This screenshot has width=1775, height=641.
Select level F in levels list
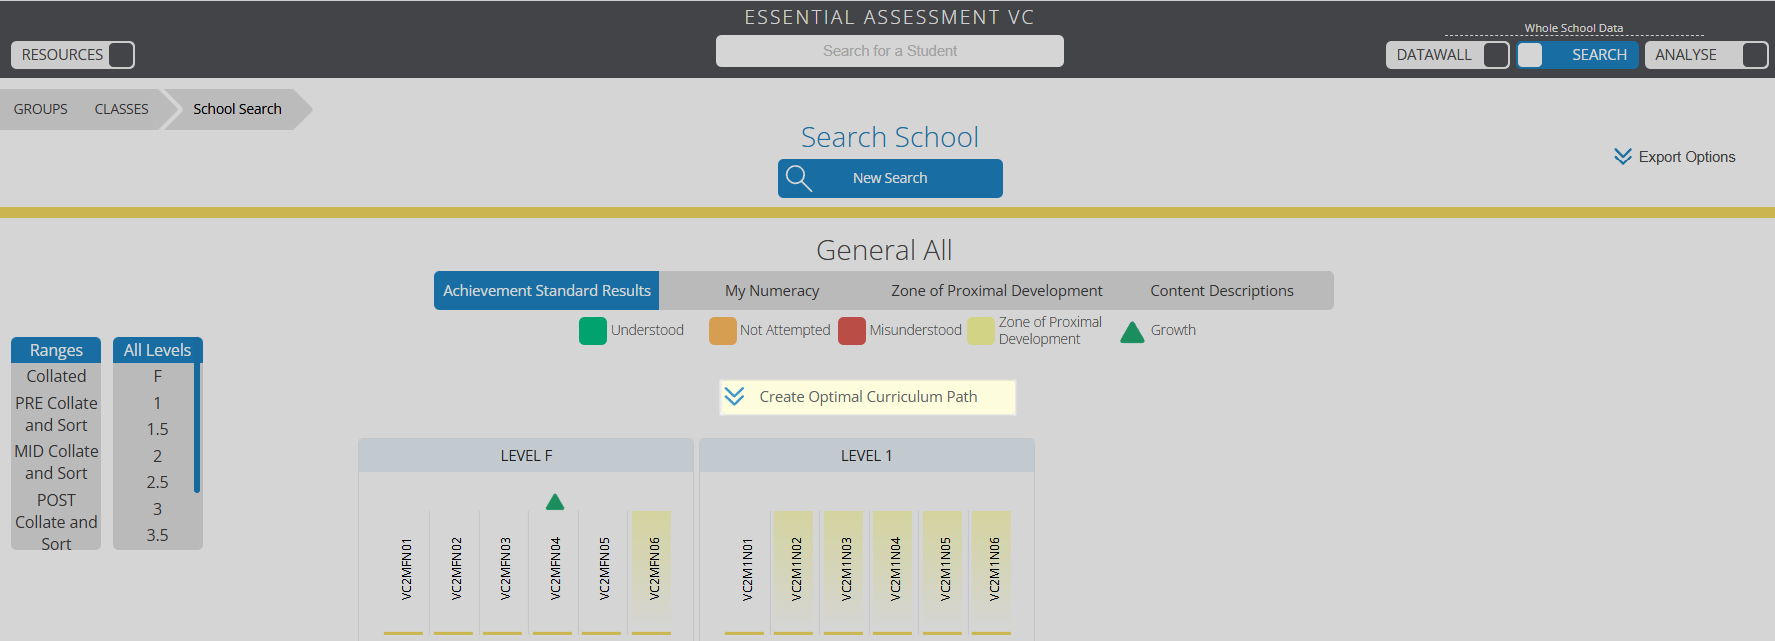(157, 376)
